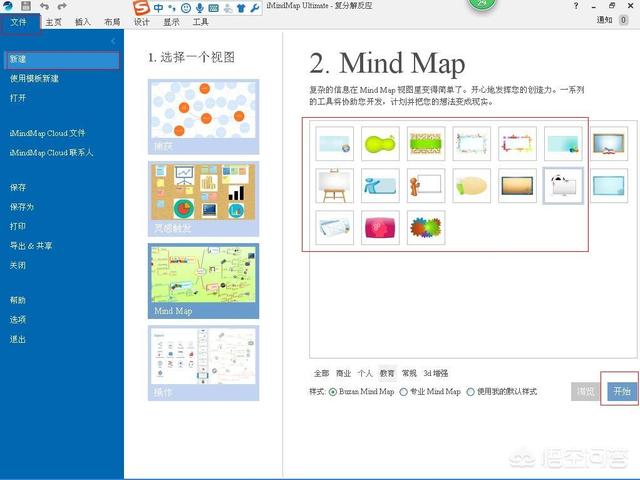Pick the easel whiteboard central idea
The height and width of the screenshot is (480, 640).
pyautogui.click(x=334, y=185)
